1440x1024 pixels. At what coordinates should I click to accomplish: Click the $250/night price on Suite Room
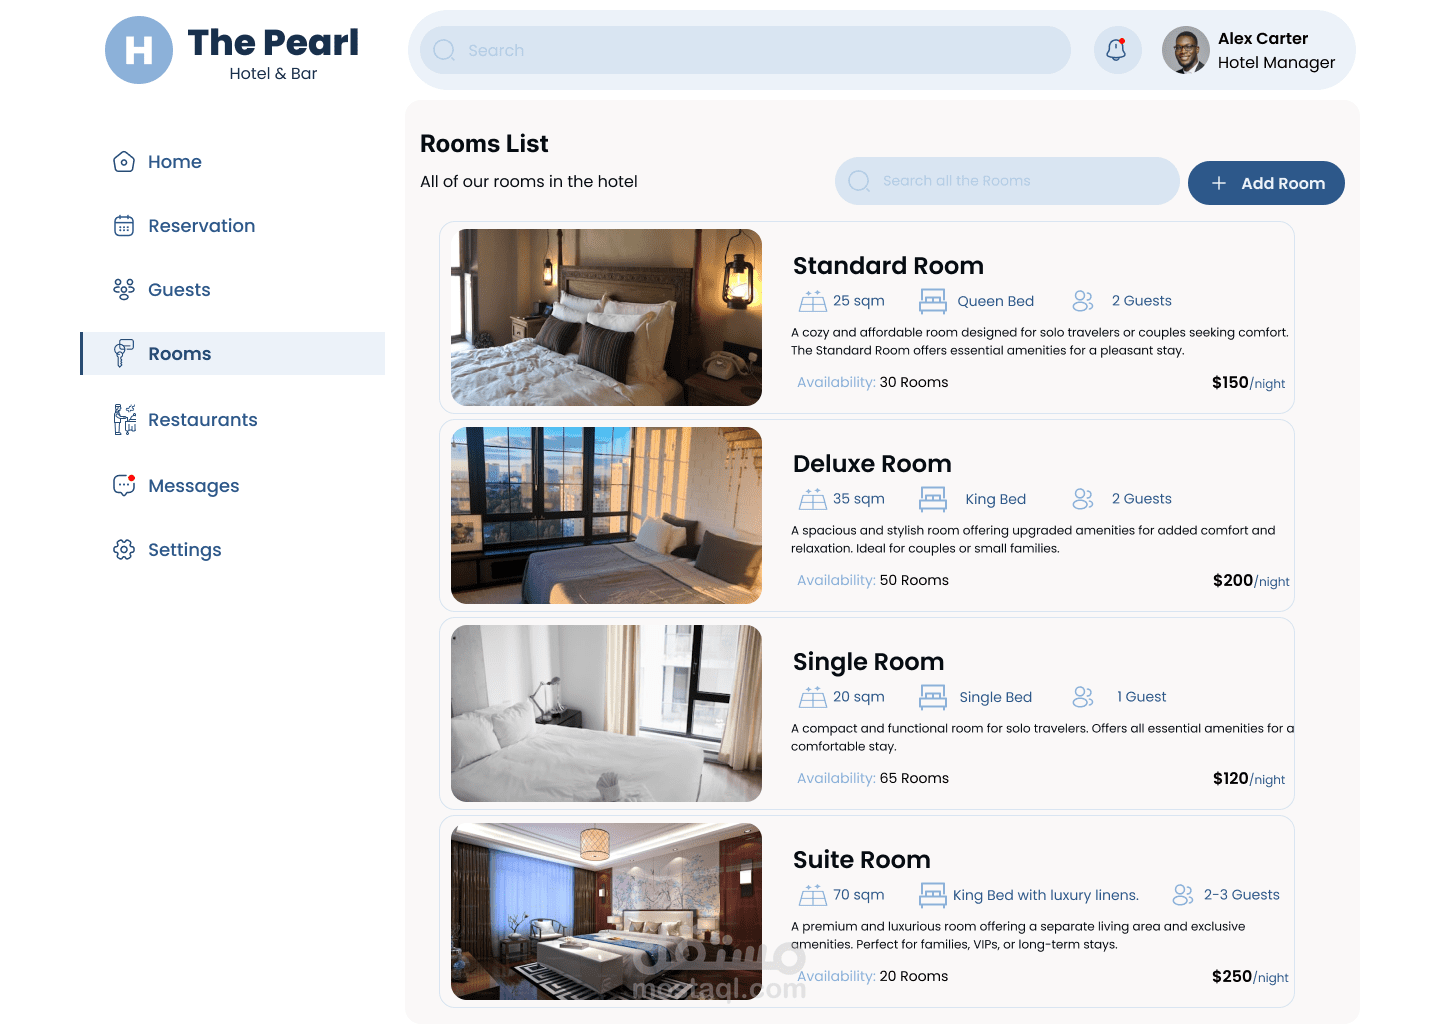[x=1250, y=976]
